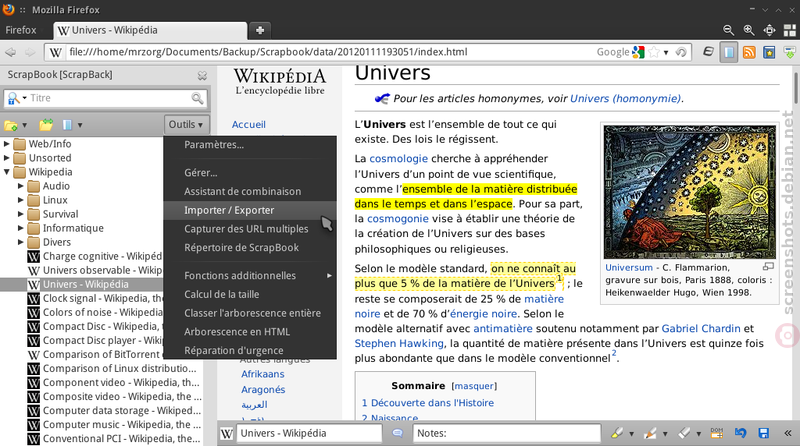This screenshot has width=800, height=446.
Task: Open the search type magnifier dropdown
Action: [17, 98]
